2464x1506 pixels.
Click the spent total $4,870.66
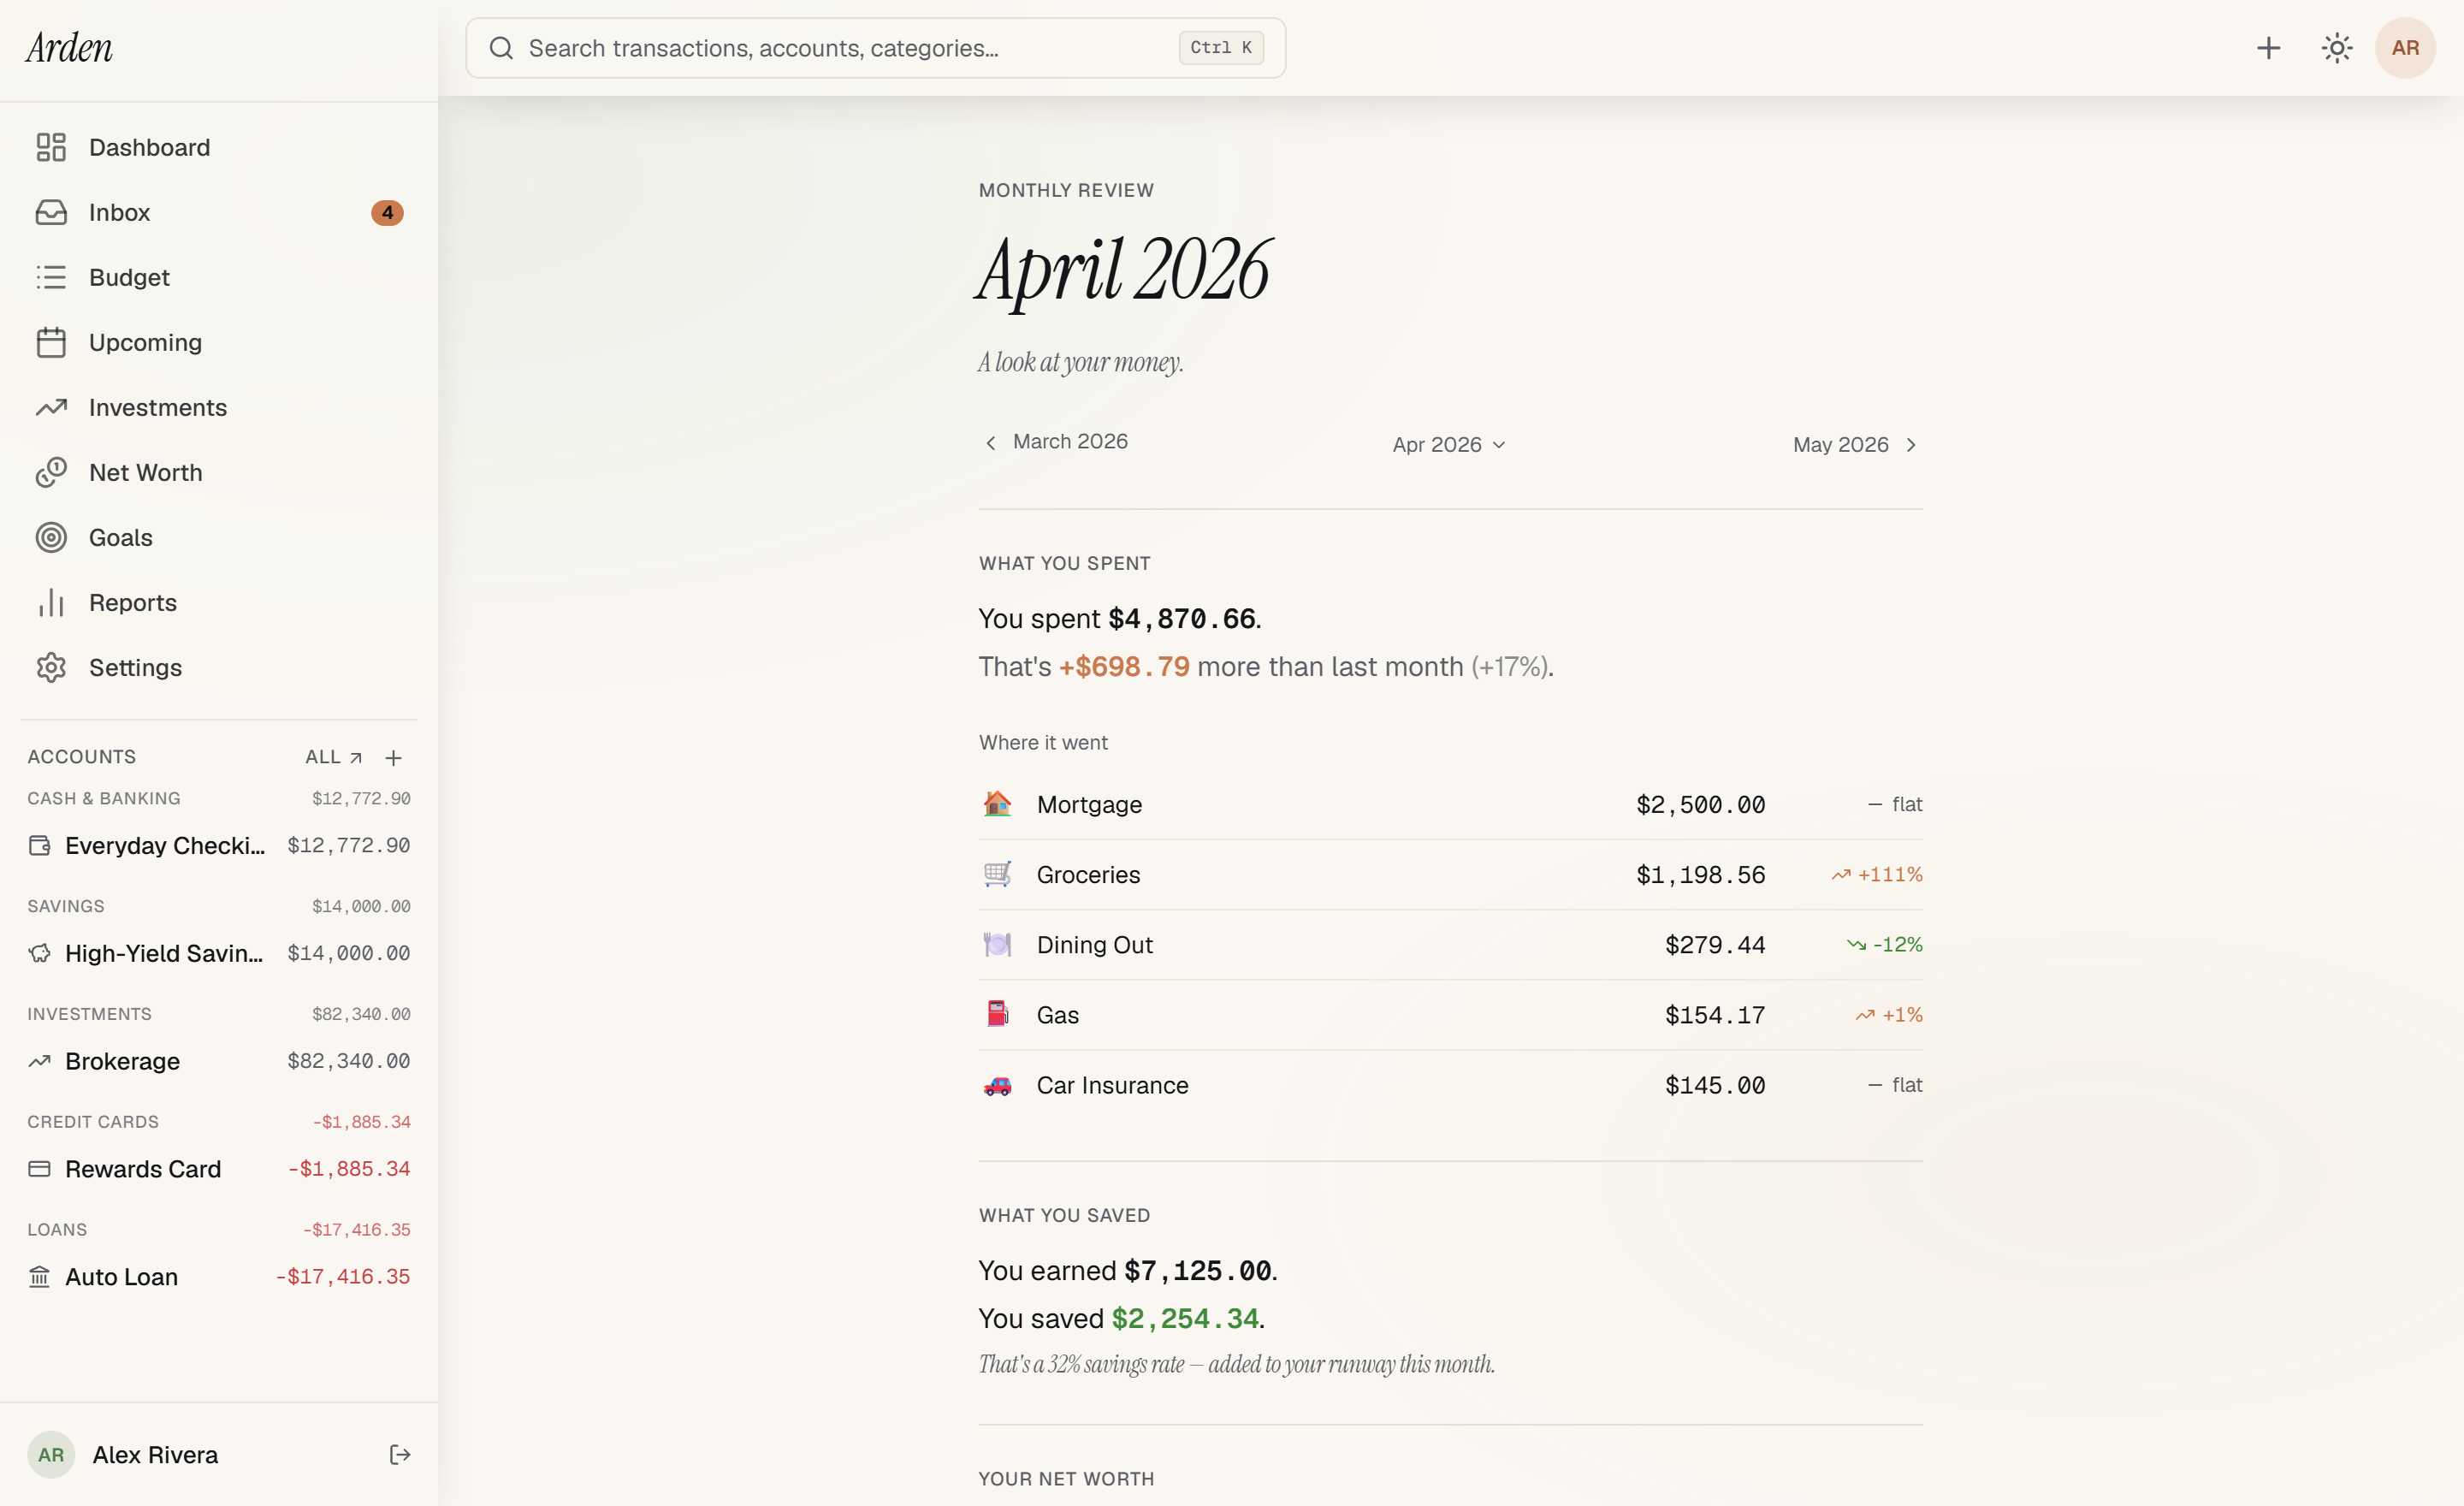pyautogui.click(x=1182, y=619)
